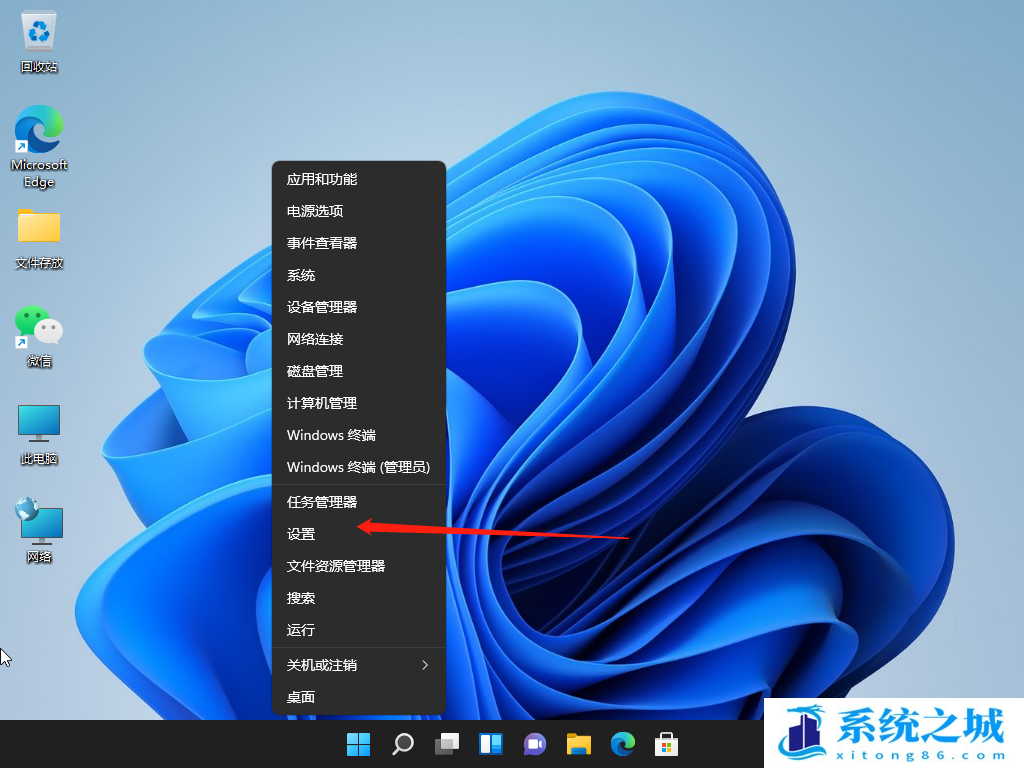This screenshot has width=1024, height=768.
Task: Choose 设置 in the context menu
Action: pyautogui.click(x=301, y=534)
